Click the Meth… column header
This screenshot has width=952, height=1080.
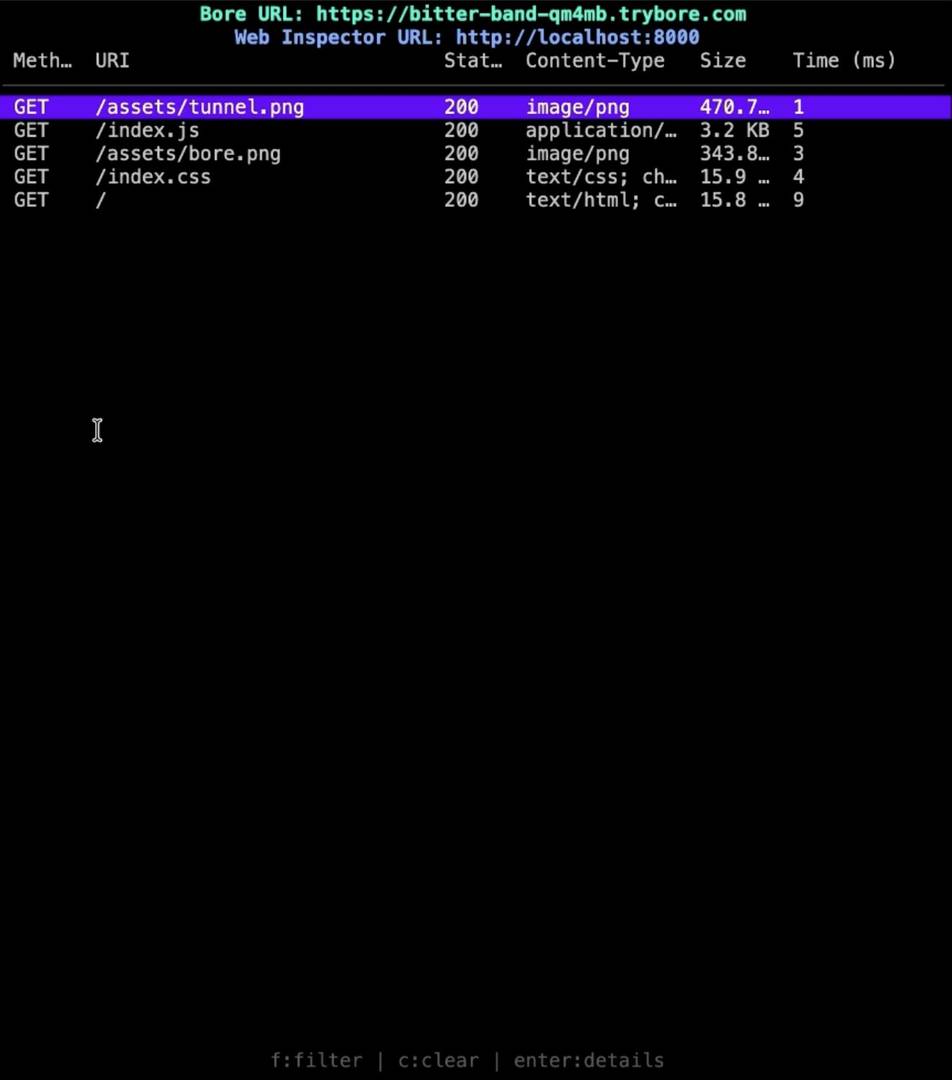coord(43,61)
